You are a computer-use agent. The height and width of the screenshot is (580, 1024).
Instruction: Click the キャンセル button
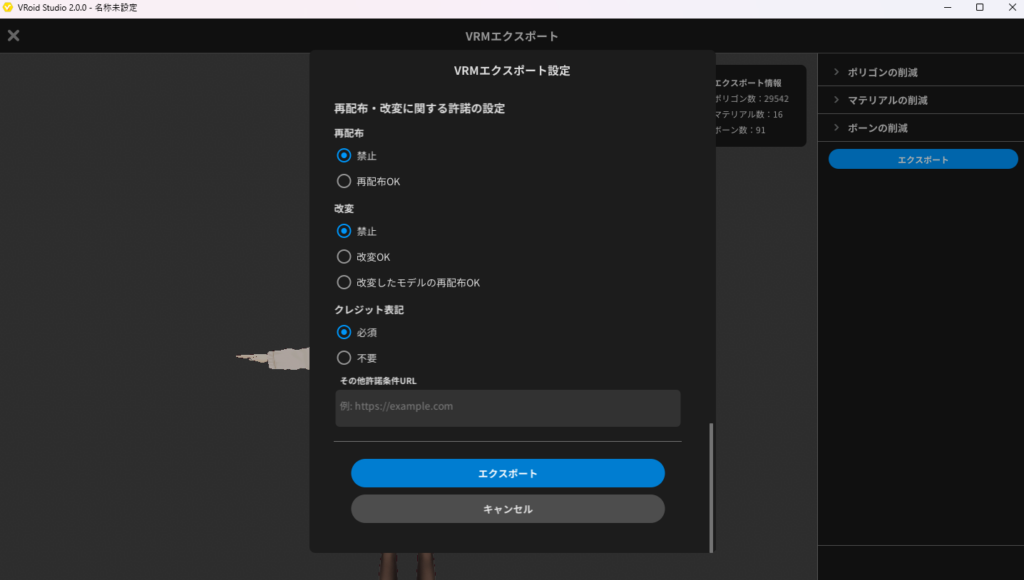tap(508, 509)
